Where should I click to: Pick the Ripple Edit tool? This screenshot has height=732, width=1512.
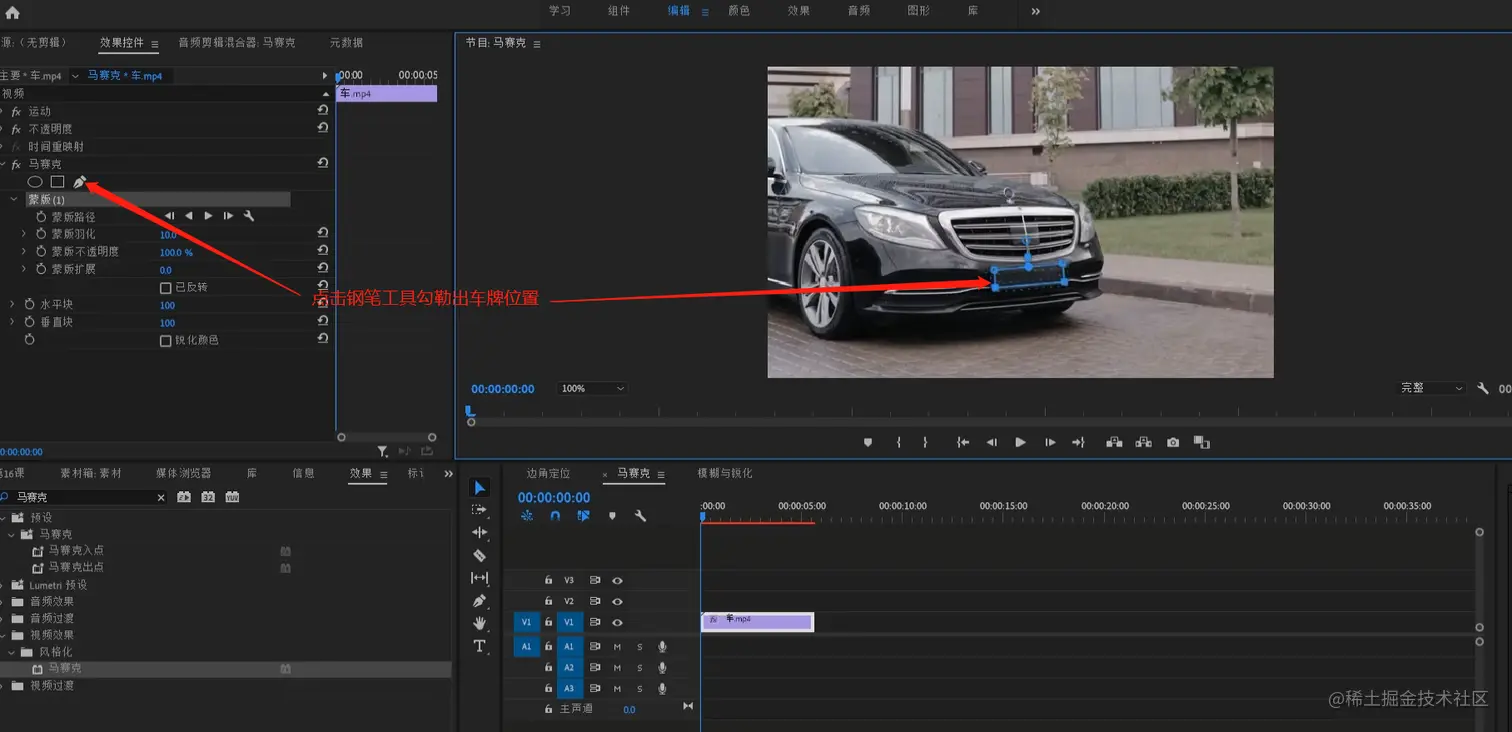click(480, 532)
